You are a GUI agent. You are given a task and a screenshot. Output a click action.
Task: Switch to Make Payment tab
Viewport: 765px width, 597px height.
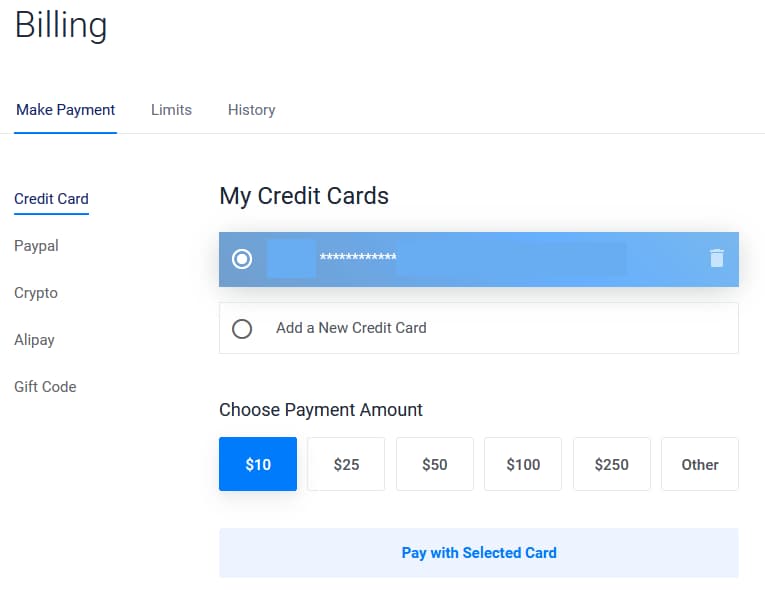65,110
